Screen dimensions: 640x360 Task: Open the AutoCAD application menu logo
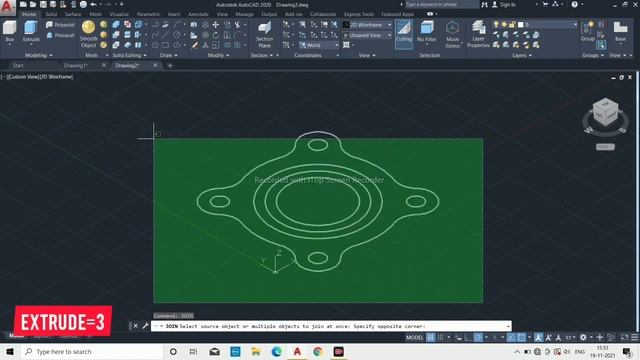pyautogui.click(x=7, y=7)
